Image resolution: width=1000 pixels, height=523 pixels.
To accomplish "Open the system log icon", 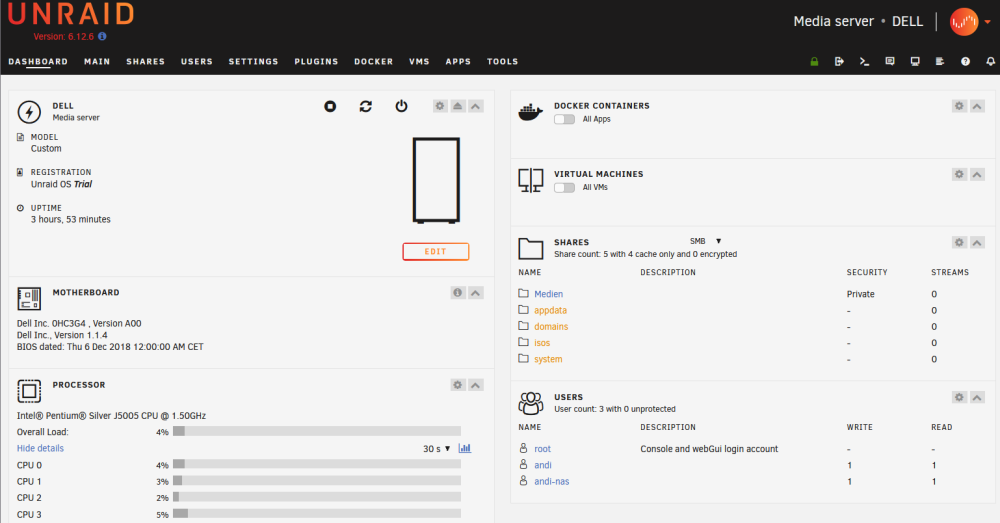I will coord(940,61).
